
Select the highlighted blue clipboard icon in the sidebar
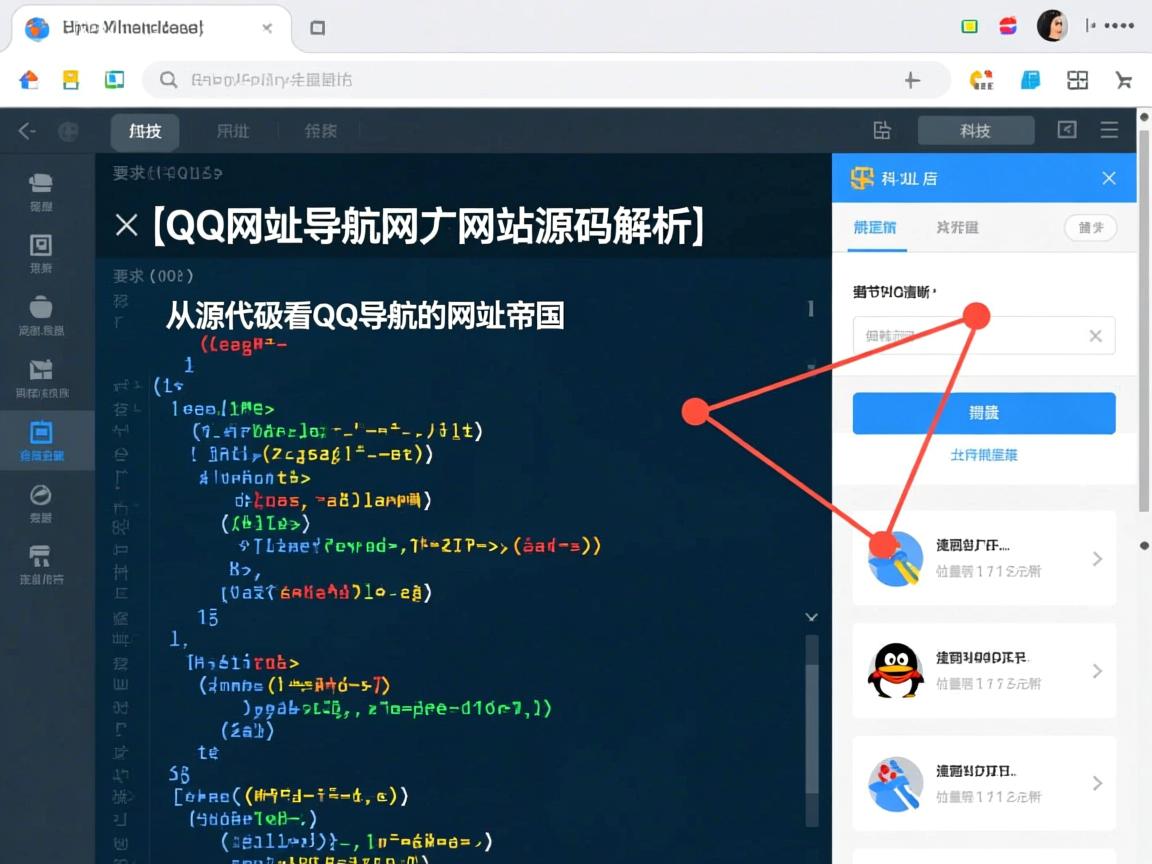click(40, 433)
